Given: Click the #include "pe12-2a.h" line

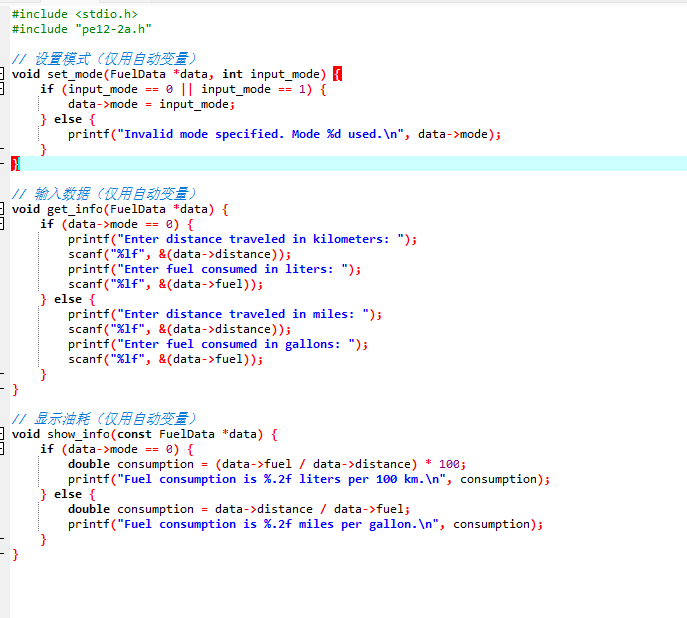Looking at the screenshot, I should (81, 29).
